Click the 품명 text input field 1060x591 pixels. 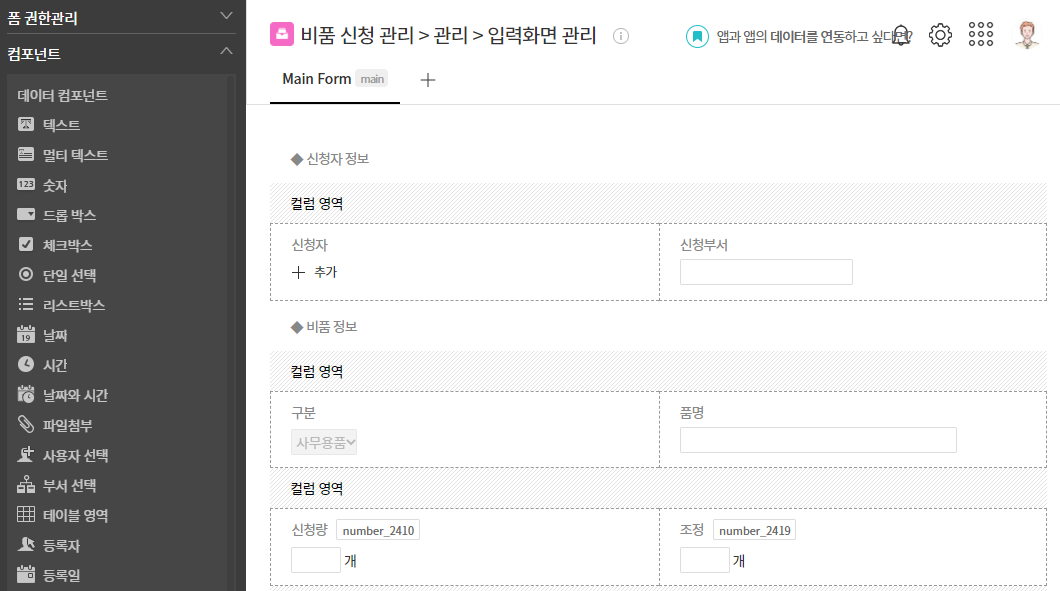point(818,440)
